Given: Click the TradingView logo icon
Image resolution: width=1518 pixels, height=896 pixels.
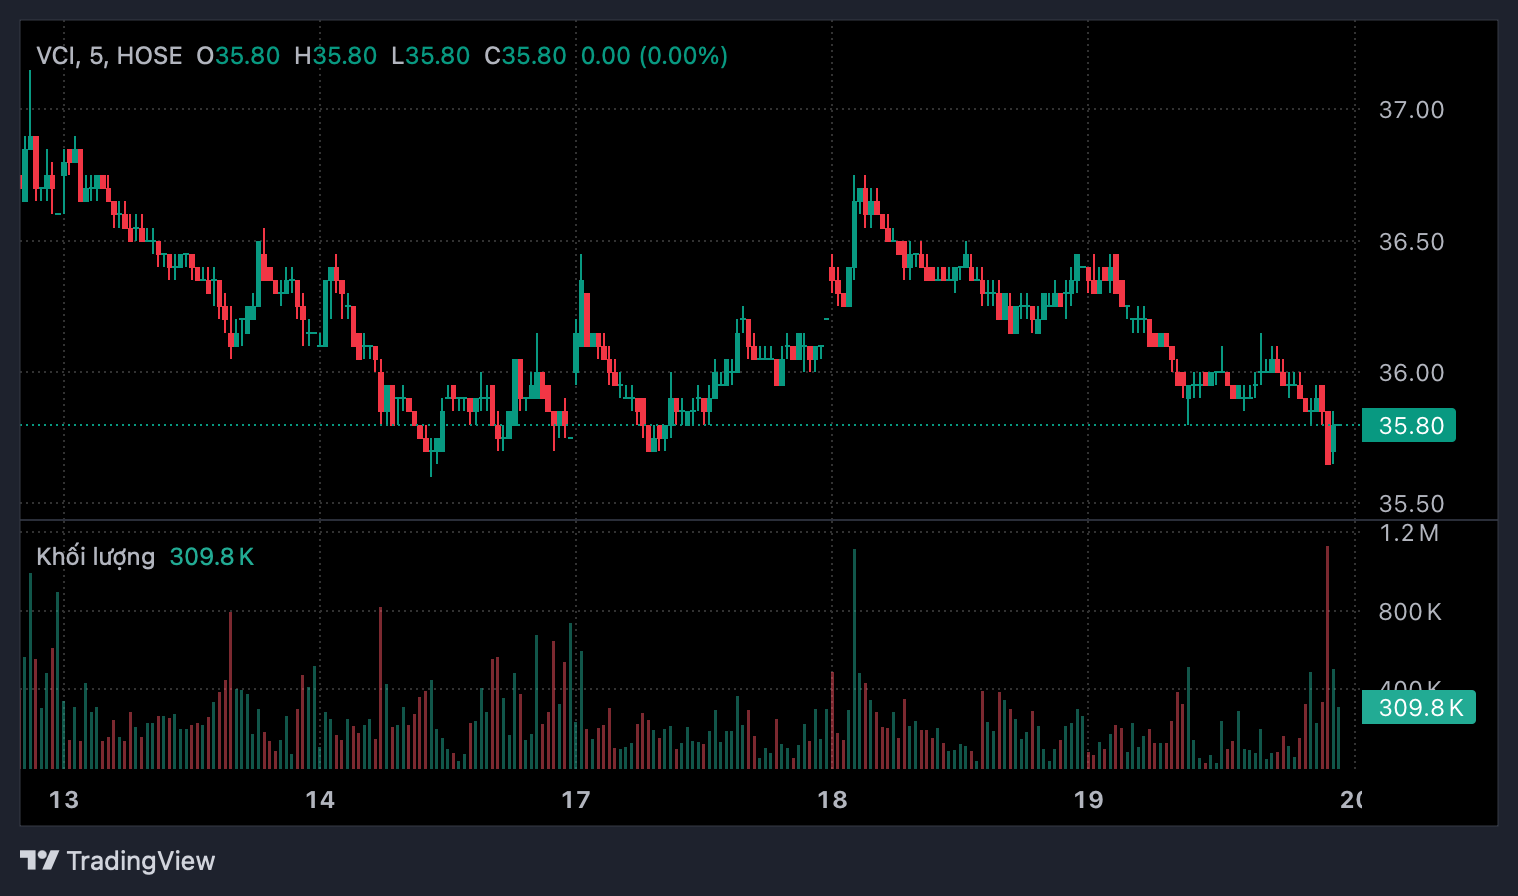Looking at the screenshot, I should pos(39,860).
